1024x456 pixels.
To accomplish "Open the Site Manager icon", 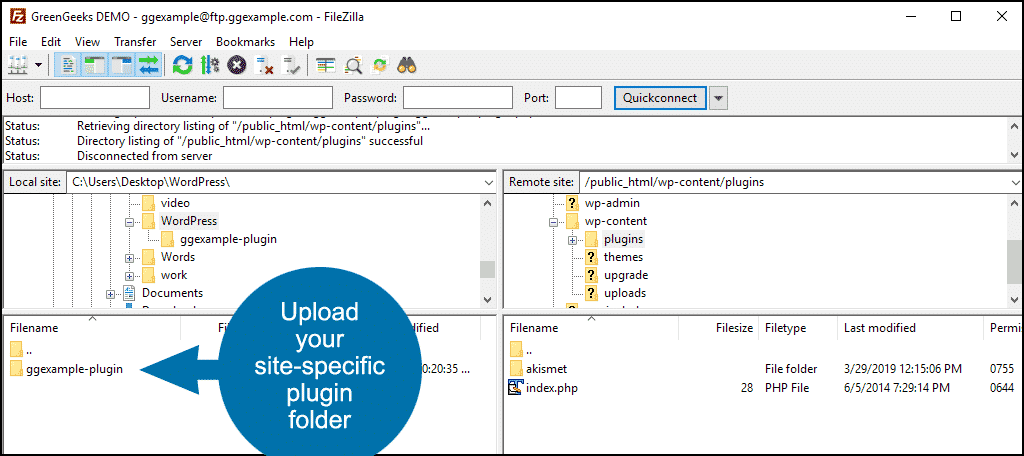I will [17, 65].
